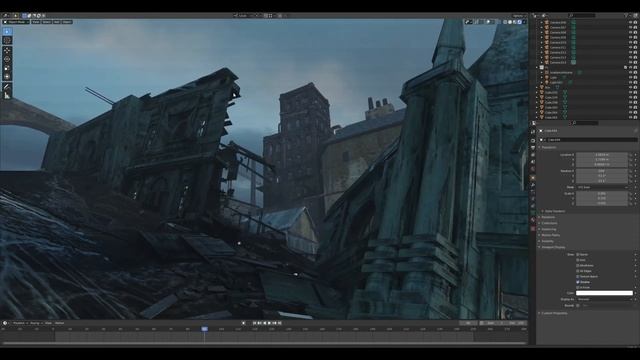Enable the All Edges checkbox
The width and height of the screenshot is (640, 360).
[578, 271]
